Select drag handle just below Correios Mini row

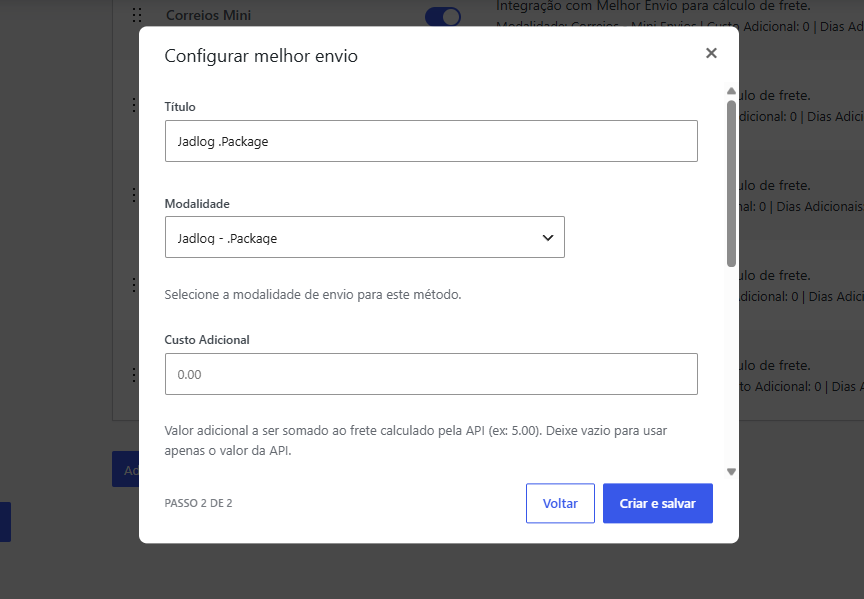coord(134,105)
